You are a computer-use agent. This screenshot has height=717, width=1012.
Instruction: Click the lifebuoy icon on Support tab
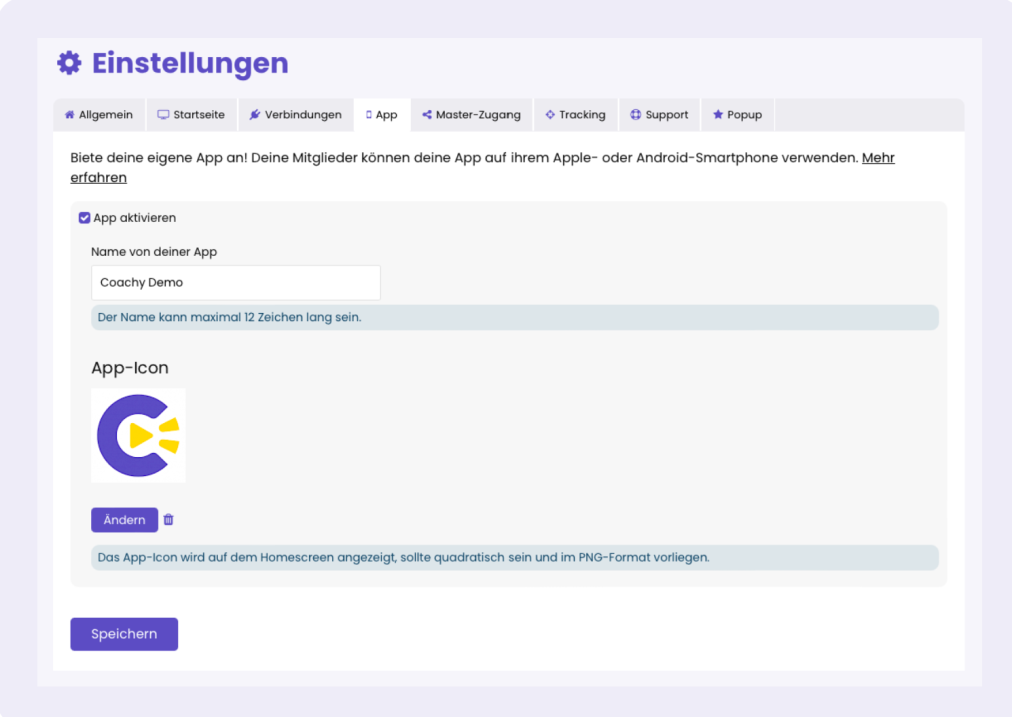[636, 115]
